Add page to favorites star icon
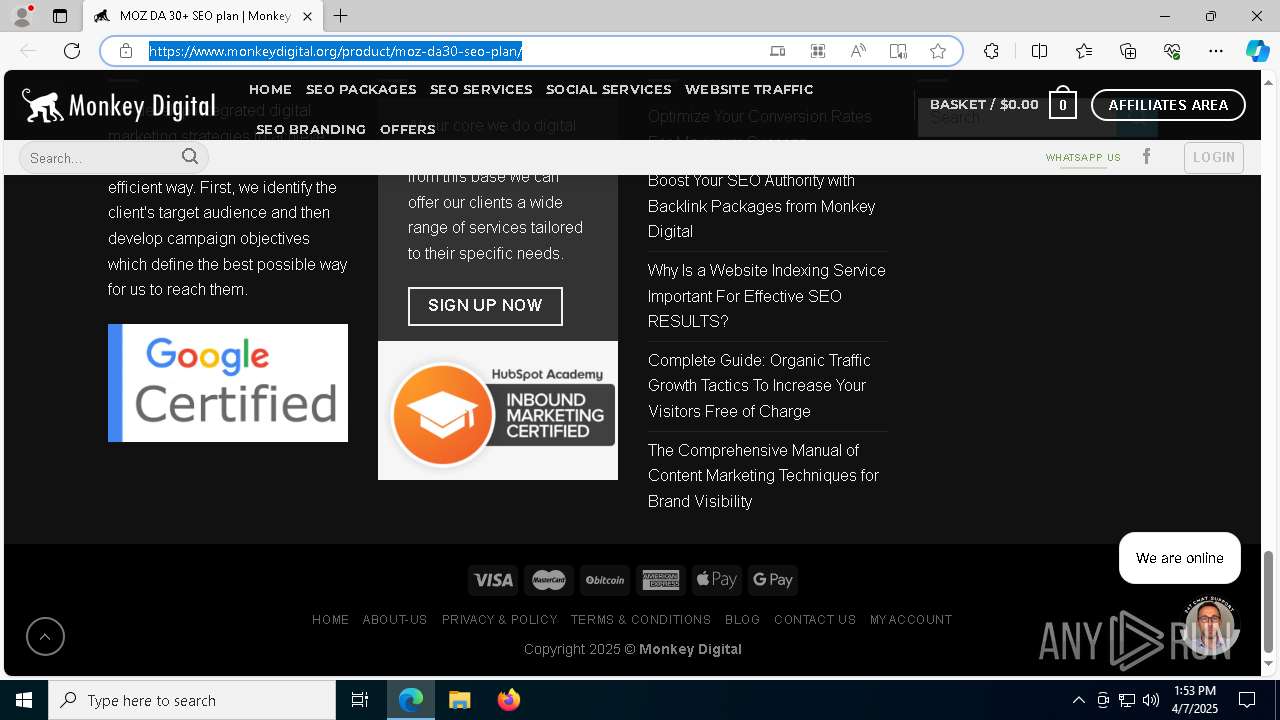1280x720 pixels. tap(937, 51)
